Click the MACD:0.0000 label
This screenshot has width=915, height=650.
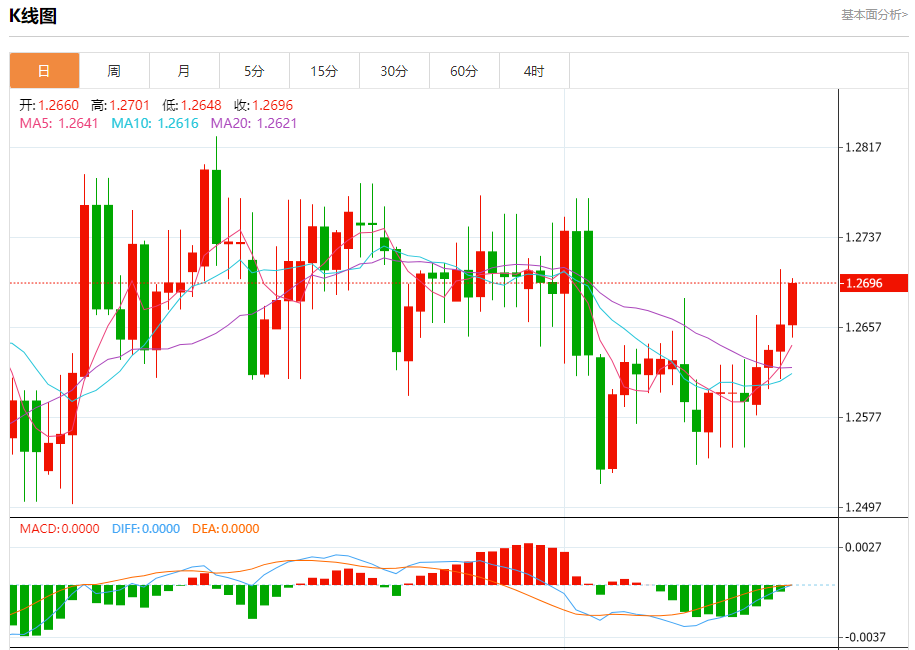coord(60,529)
